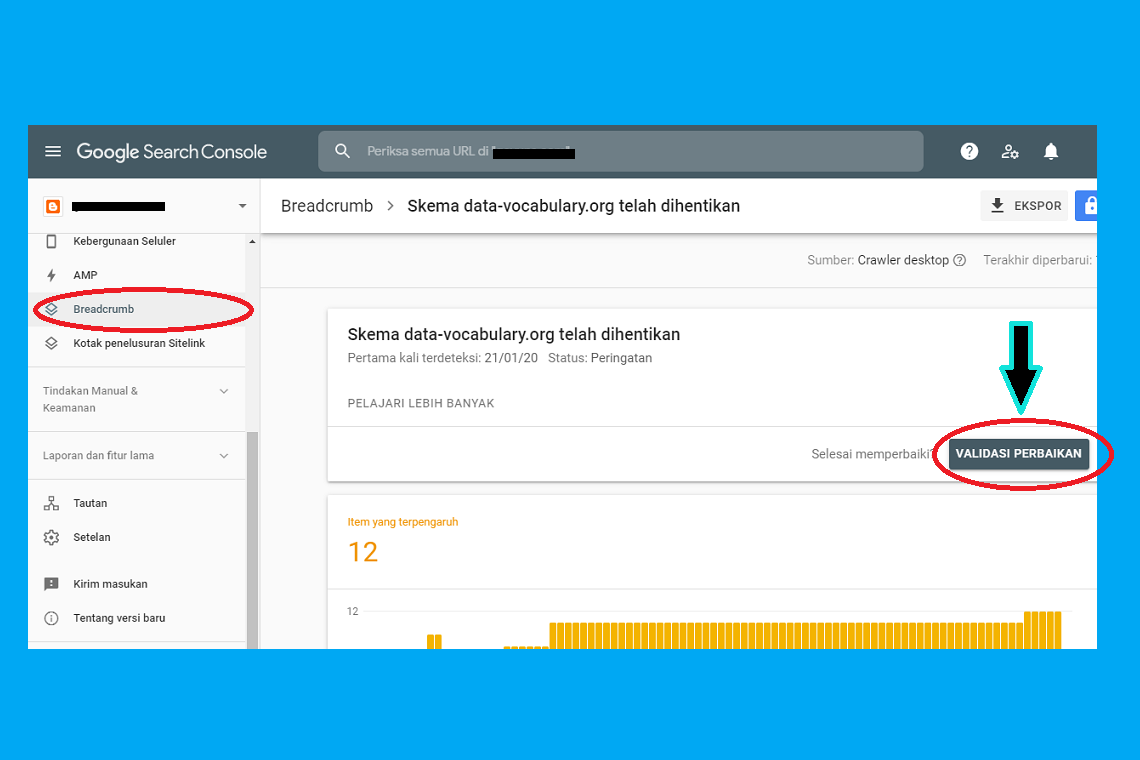Viewport: 1140px width, 760px height.
Task: Click the Tautan network icon
Action: 51,503
